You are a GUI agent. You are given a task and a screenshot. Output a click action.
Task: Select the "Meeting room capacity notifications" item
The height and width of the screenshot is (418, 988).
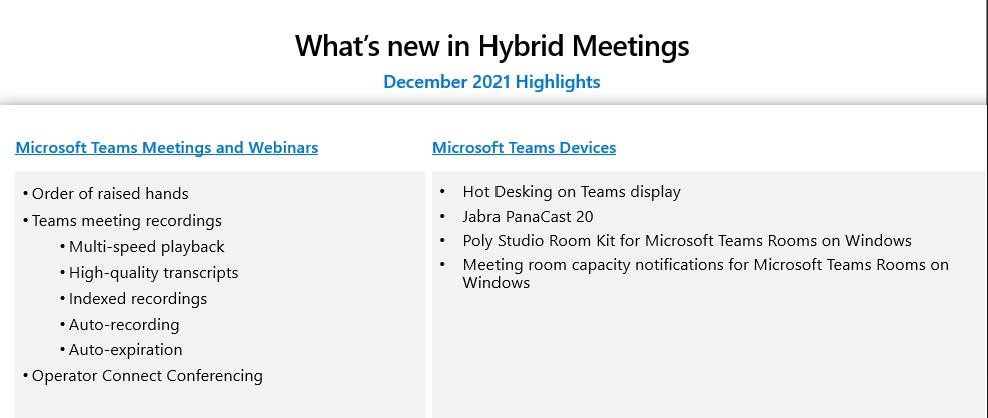pyautogui.click(x=705, y=265)
